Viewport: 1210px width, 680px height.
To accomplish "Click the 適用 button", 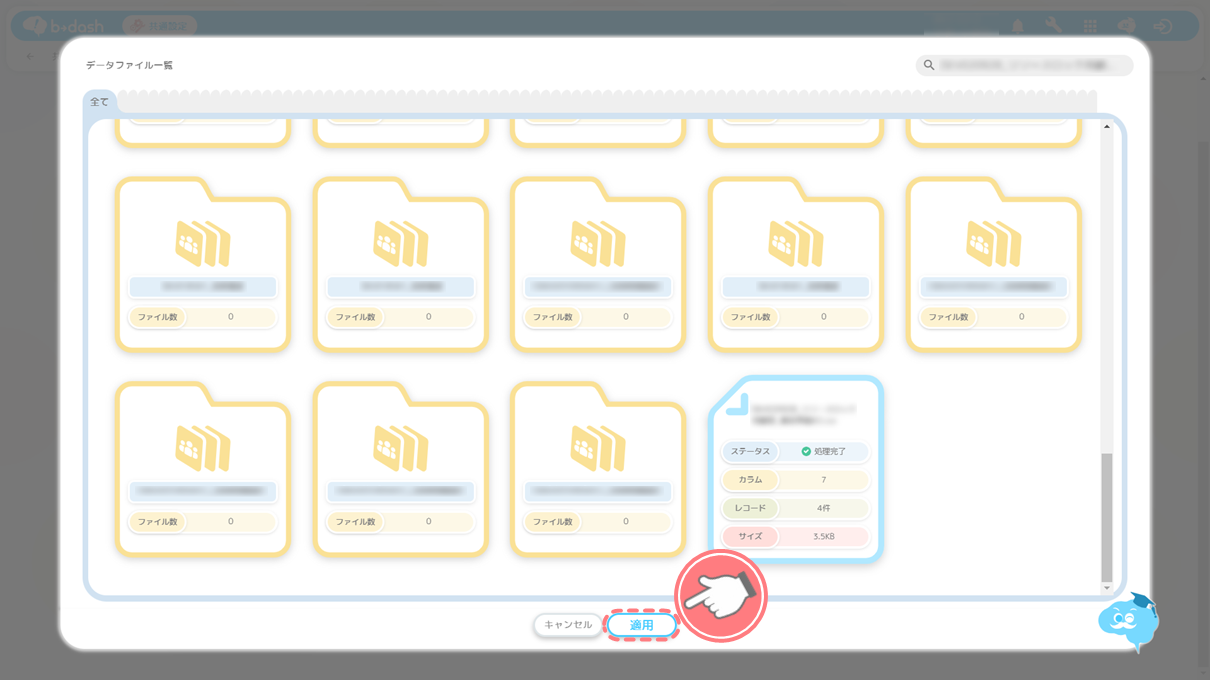I will tap(641, 625).
